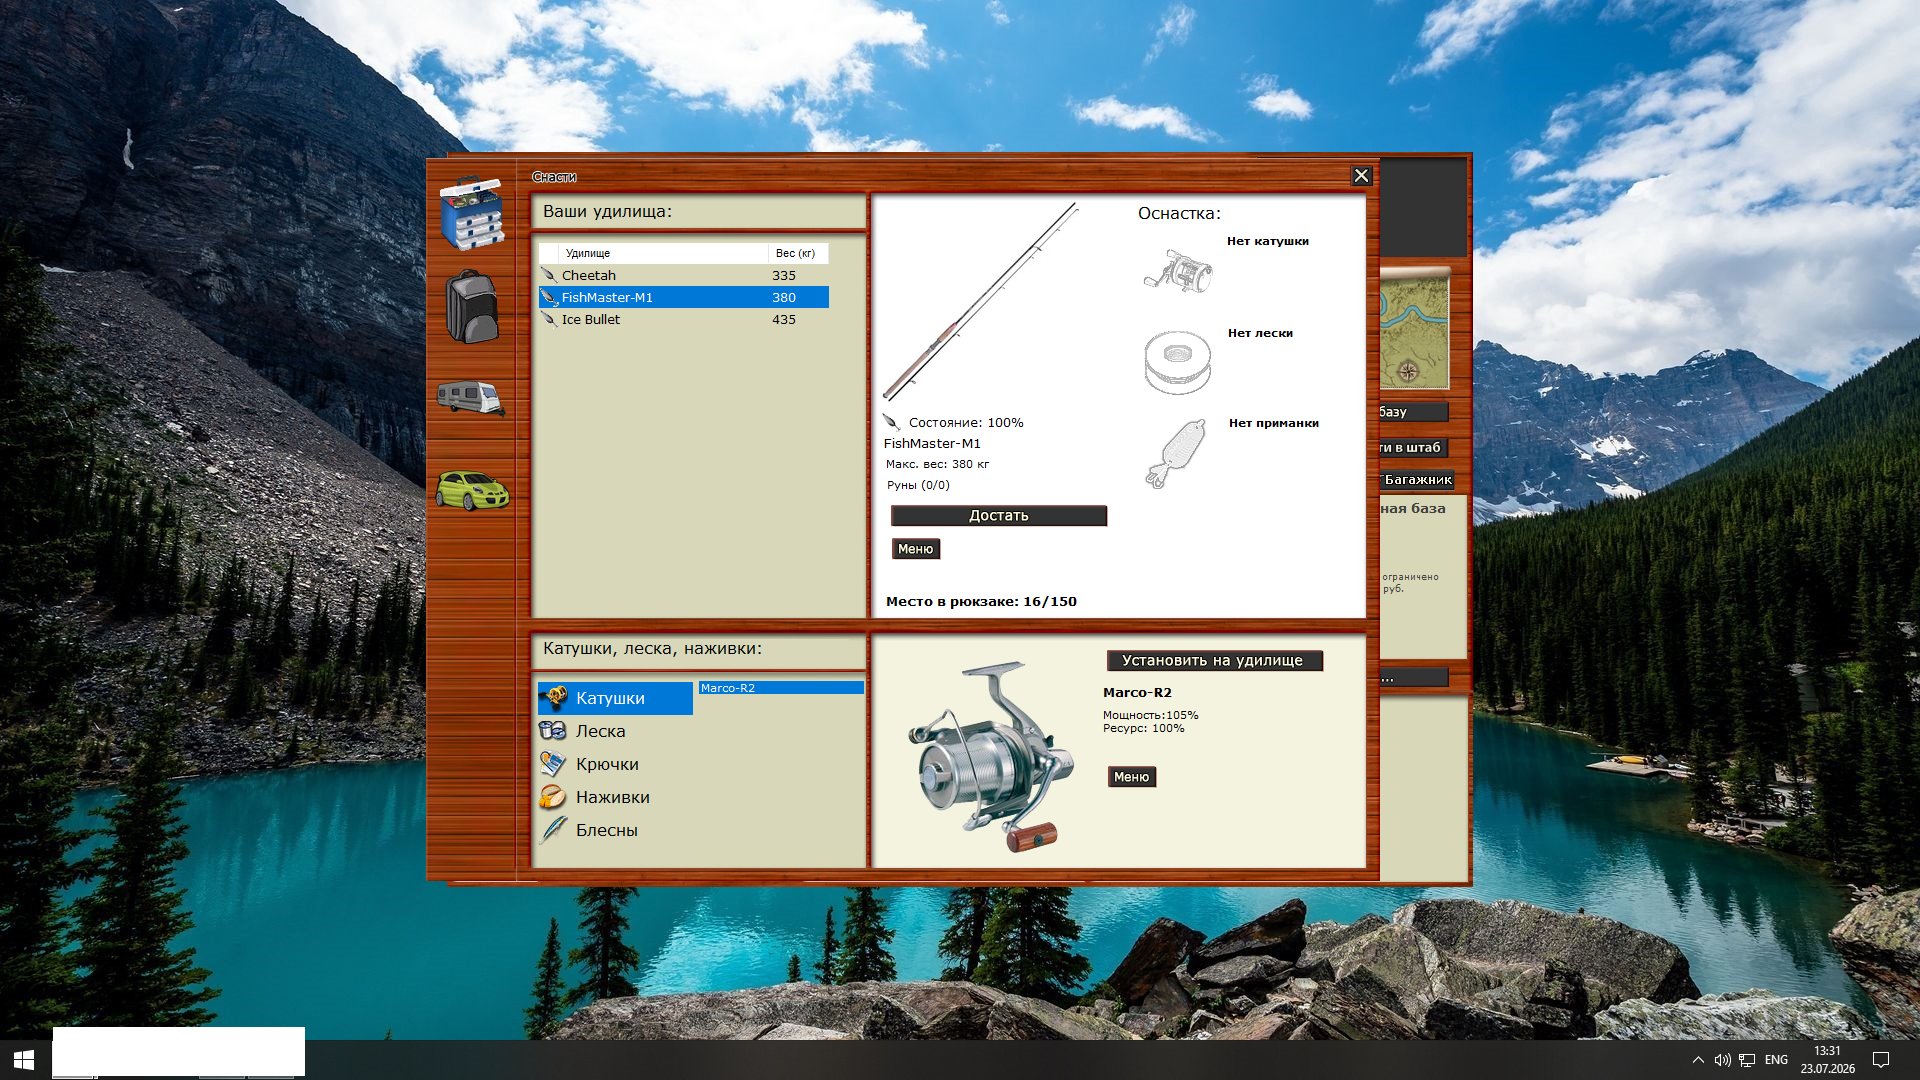The width and height of the screenshot is (1920, 1080).
Task: Click the empty fishing line spool slot
Action: pyautogui.click(x=1178, y=362)
